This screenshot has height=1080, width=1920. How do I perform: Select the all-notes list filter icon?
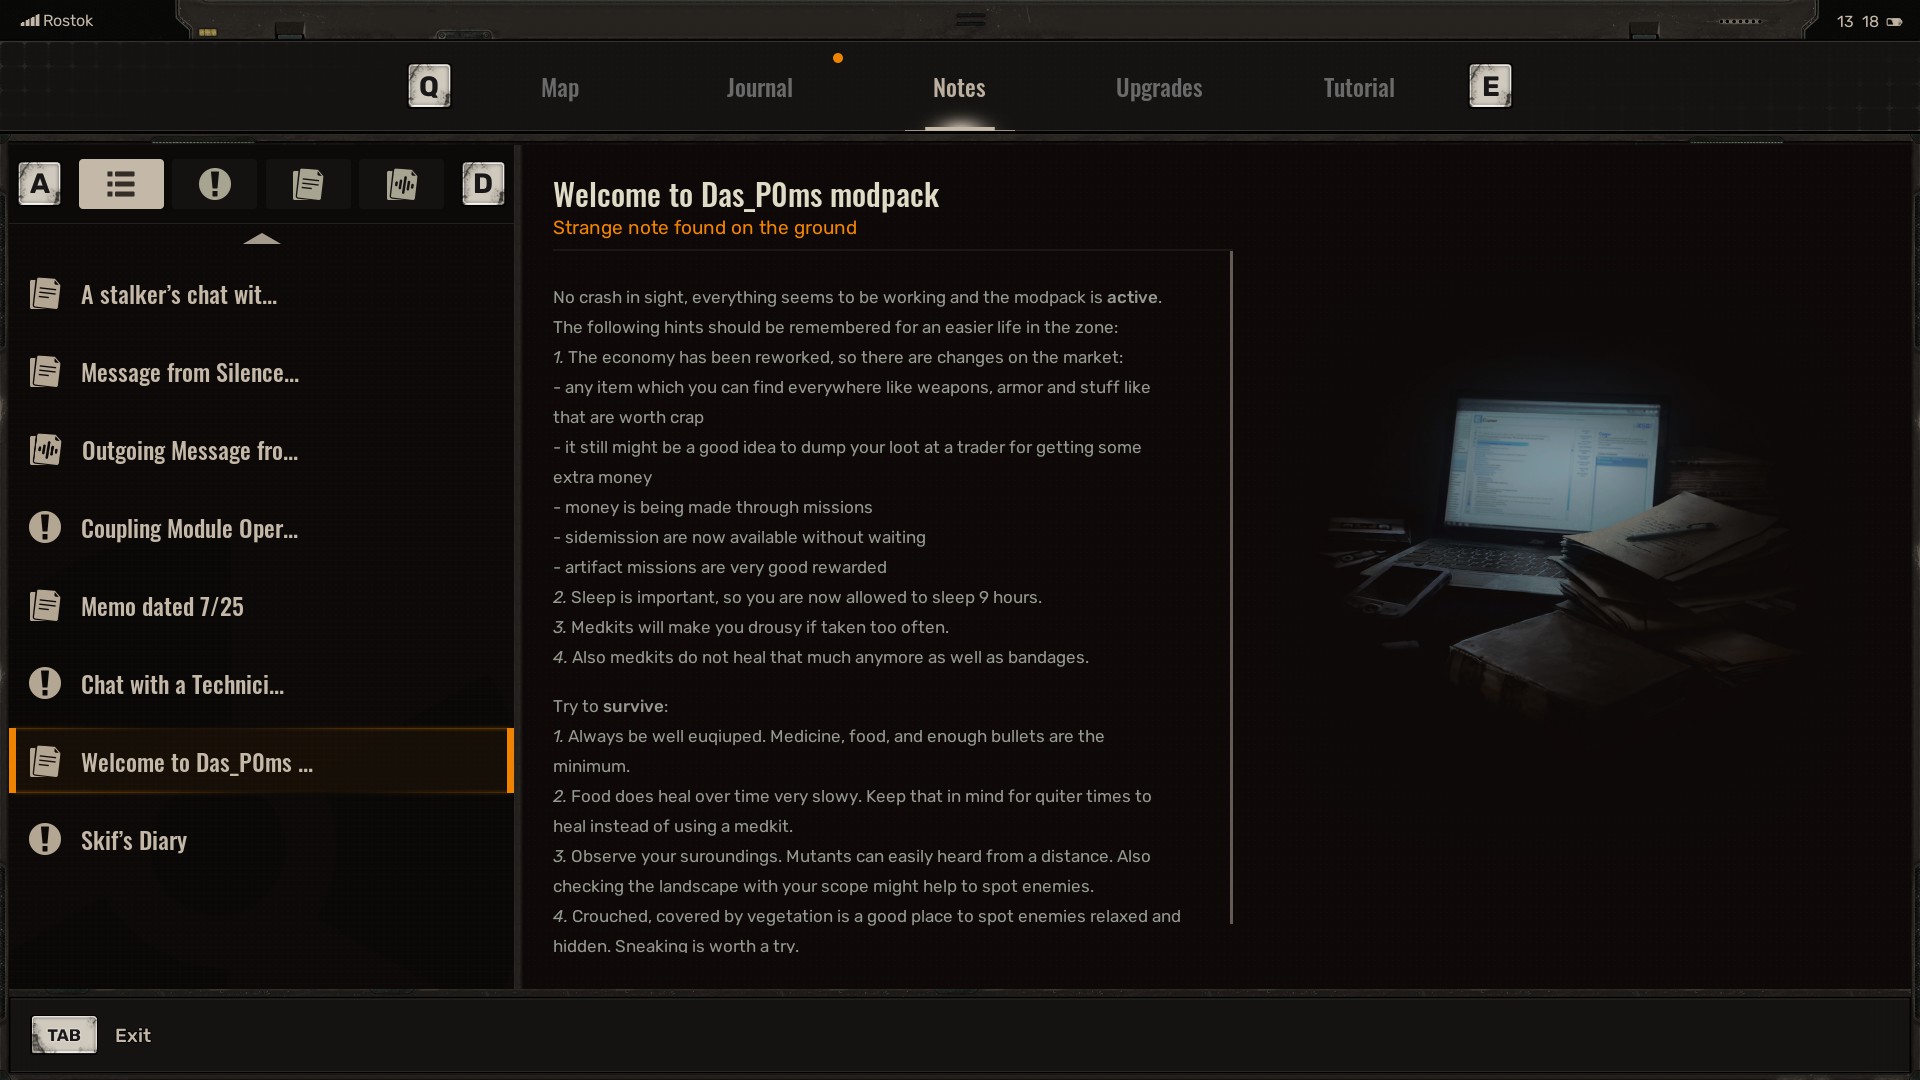tap(121, 184)
